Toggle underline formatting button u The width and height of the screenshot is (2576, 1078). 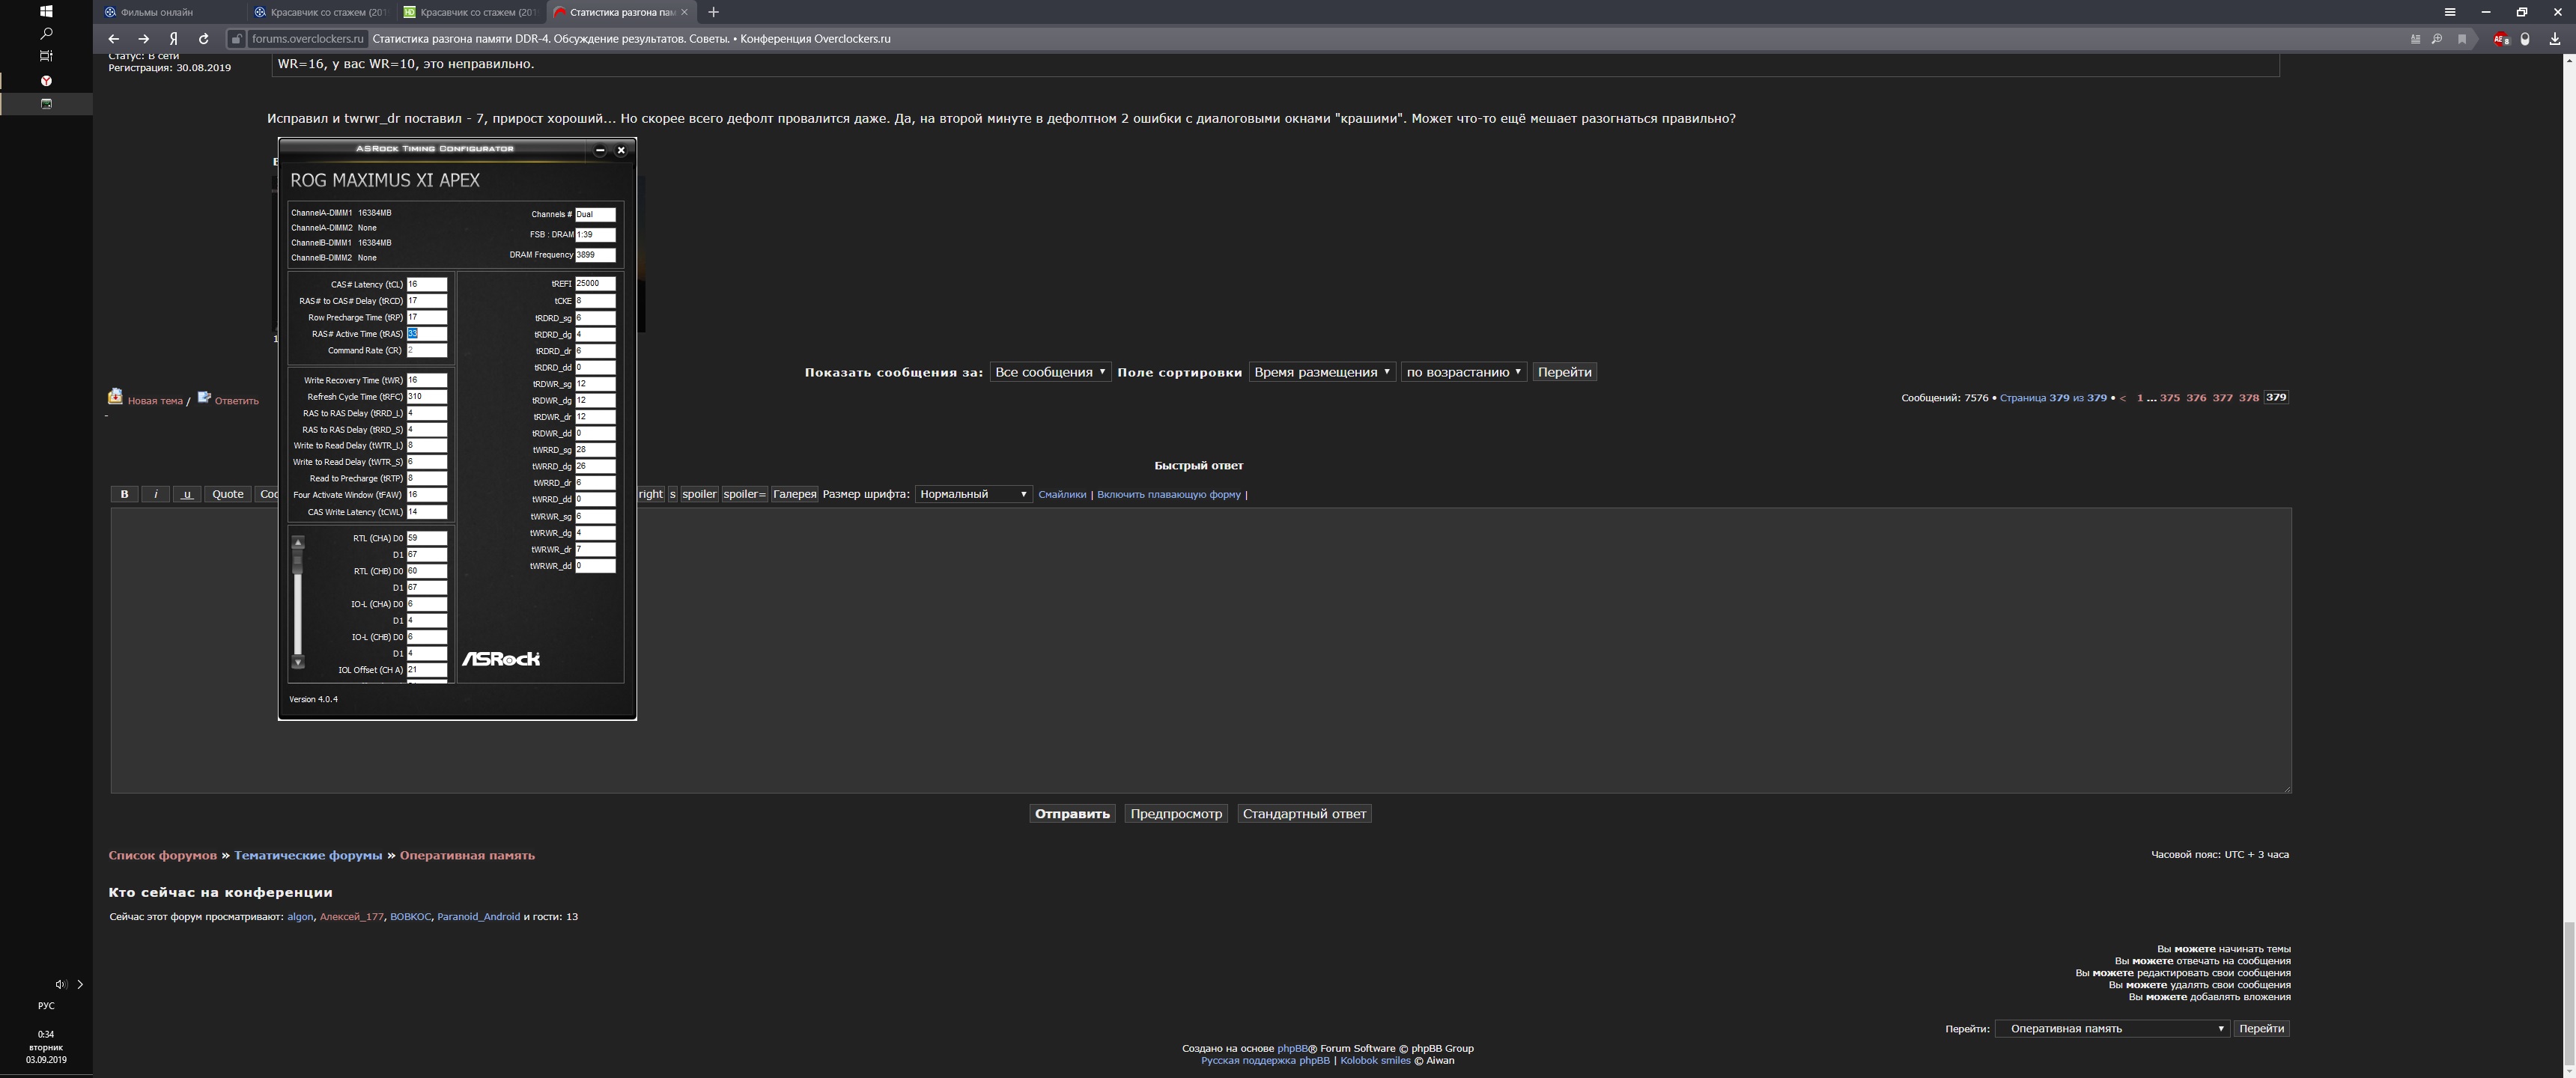click(187, 494)
